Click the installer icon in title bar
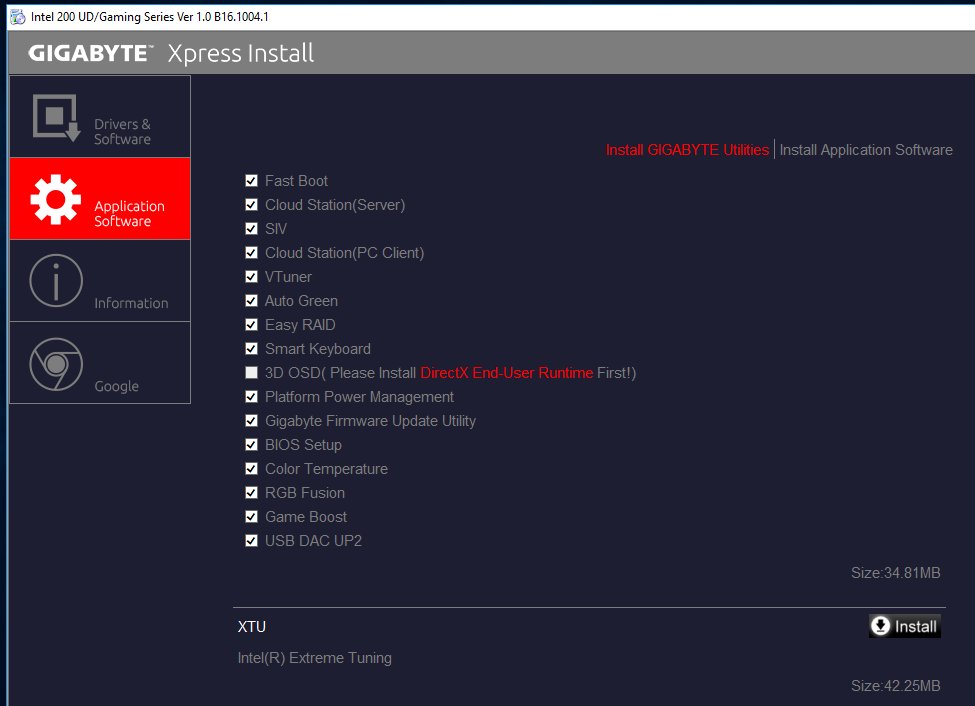975x706 pixels. 17,17
